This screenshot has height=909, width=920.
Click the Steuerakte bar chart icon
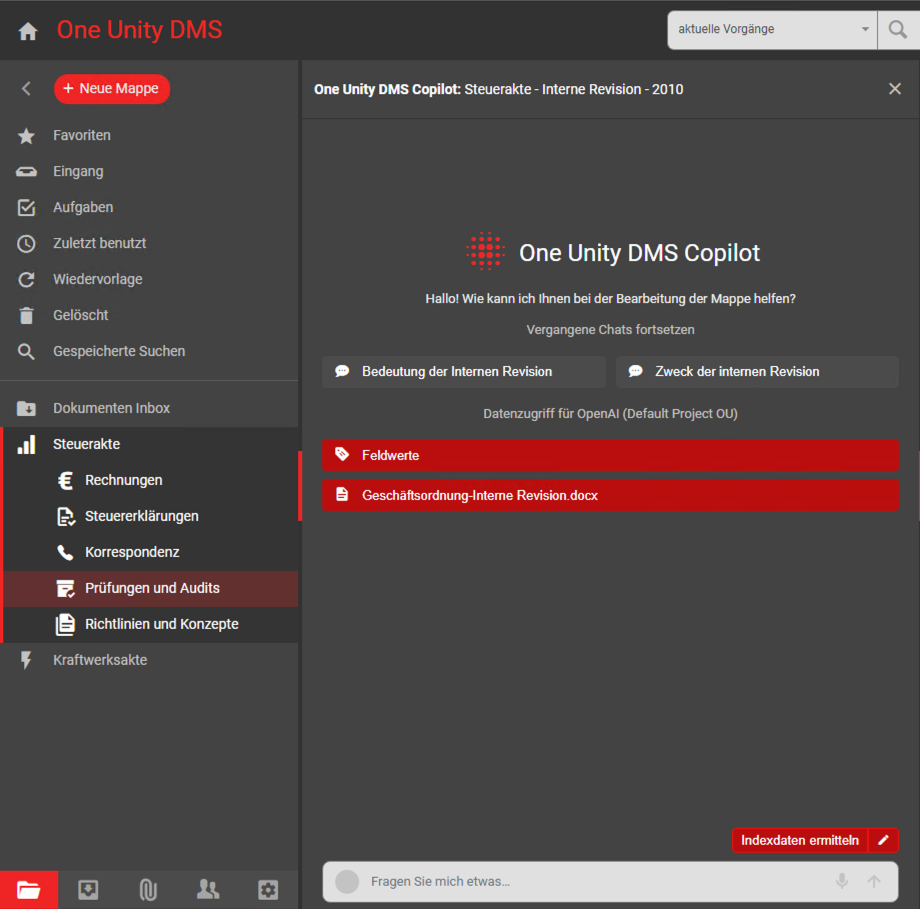[x=26, y=444]
